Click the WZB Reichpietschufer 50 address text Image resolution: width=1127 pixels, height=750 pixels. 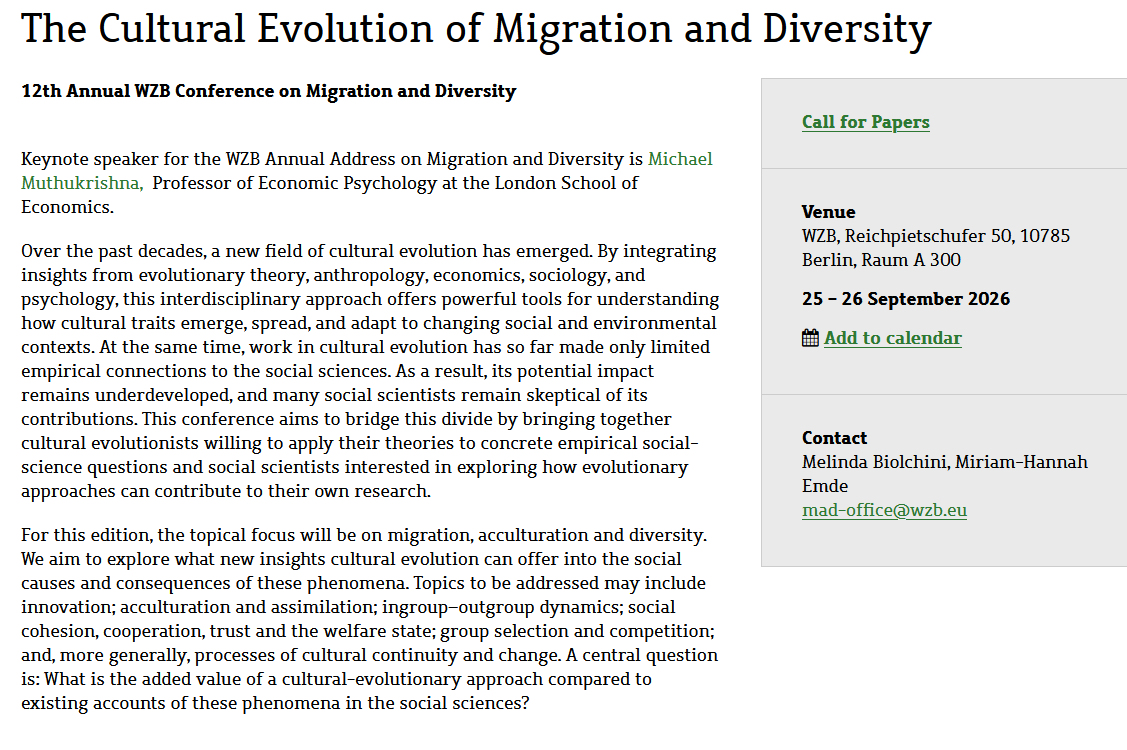pos(935,236)
